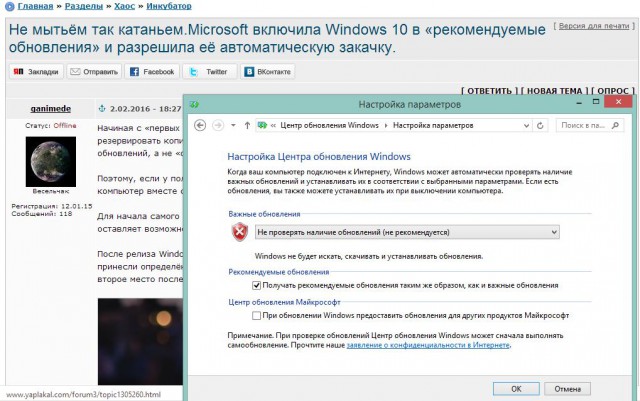Click ganimede's planet avatar
The width and height of the screenshot is (640, 401).
[51, 162]
